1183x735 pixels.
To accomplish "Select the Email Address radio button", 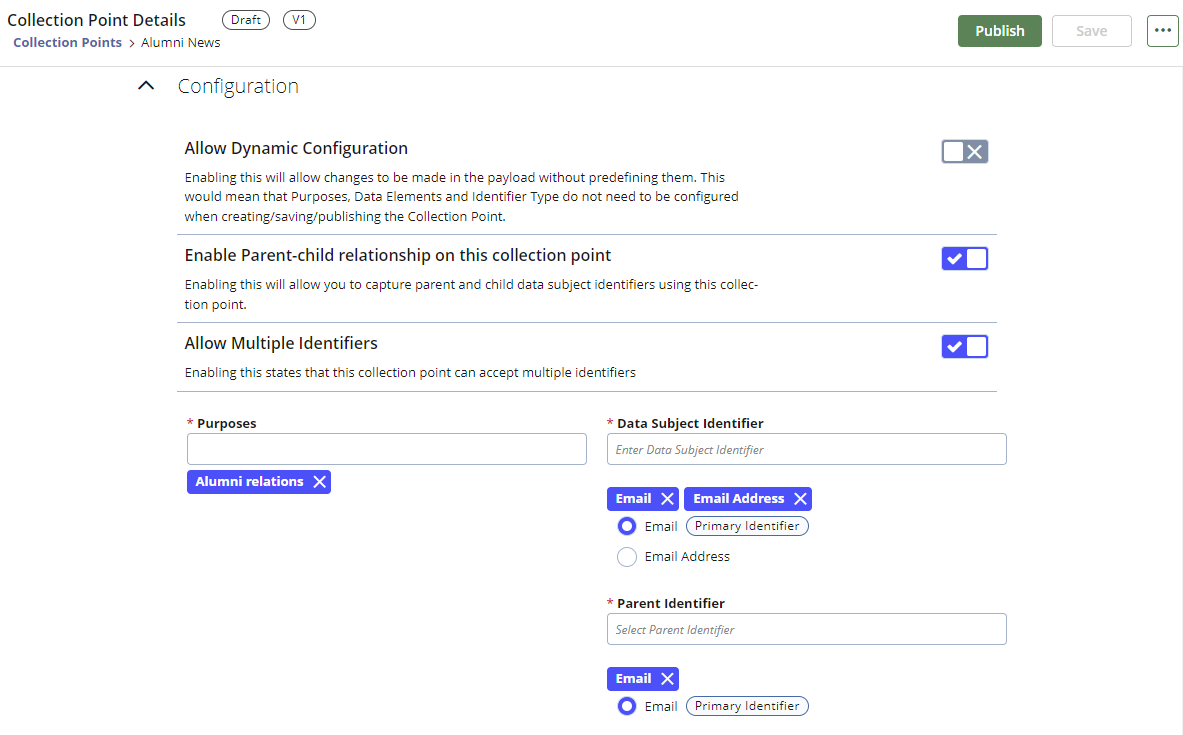I will 627,557.
